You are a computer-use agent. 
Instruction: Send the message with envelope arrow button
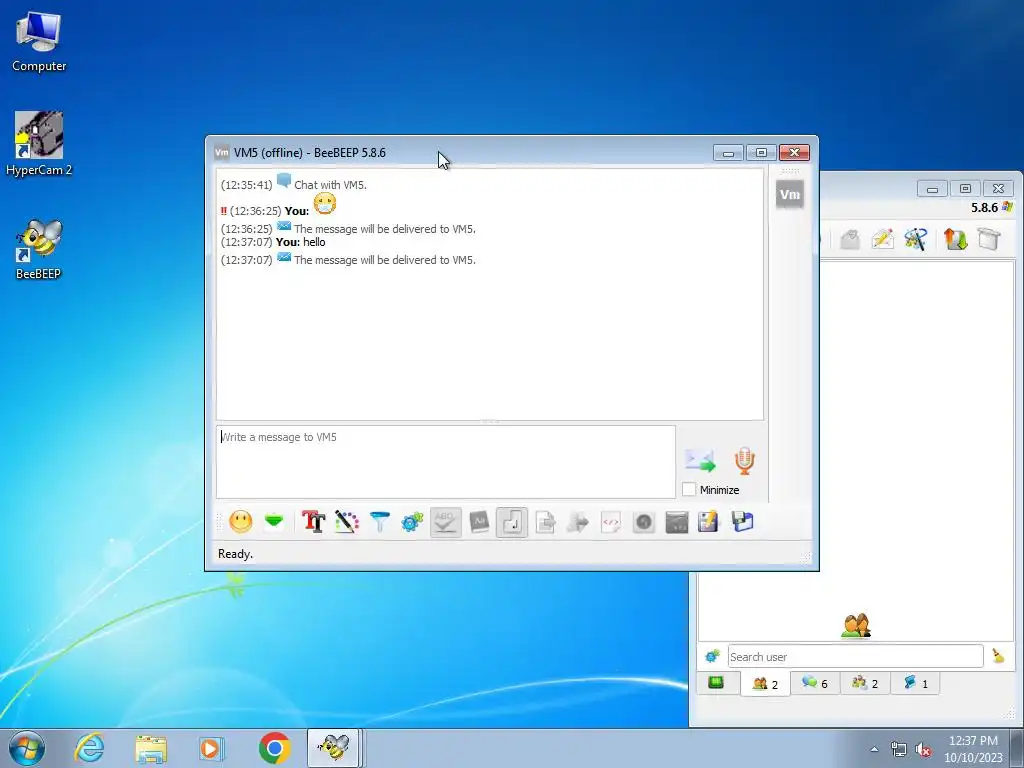coord(700,460)
